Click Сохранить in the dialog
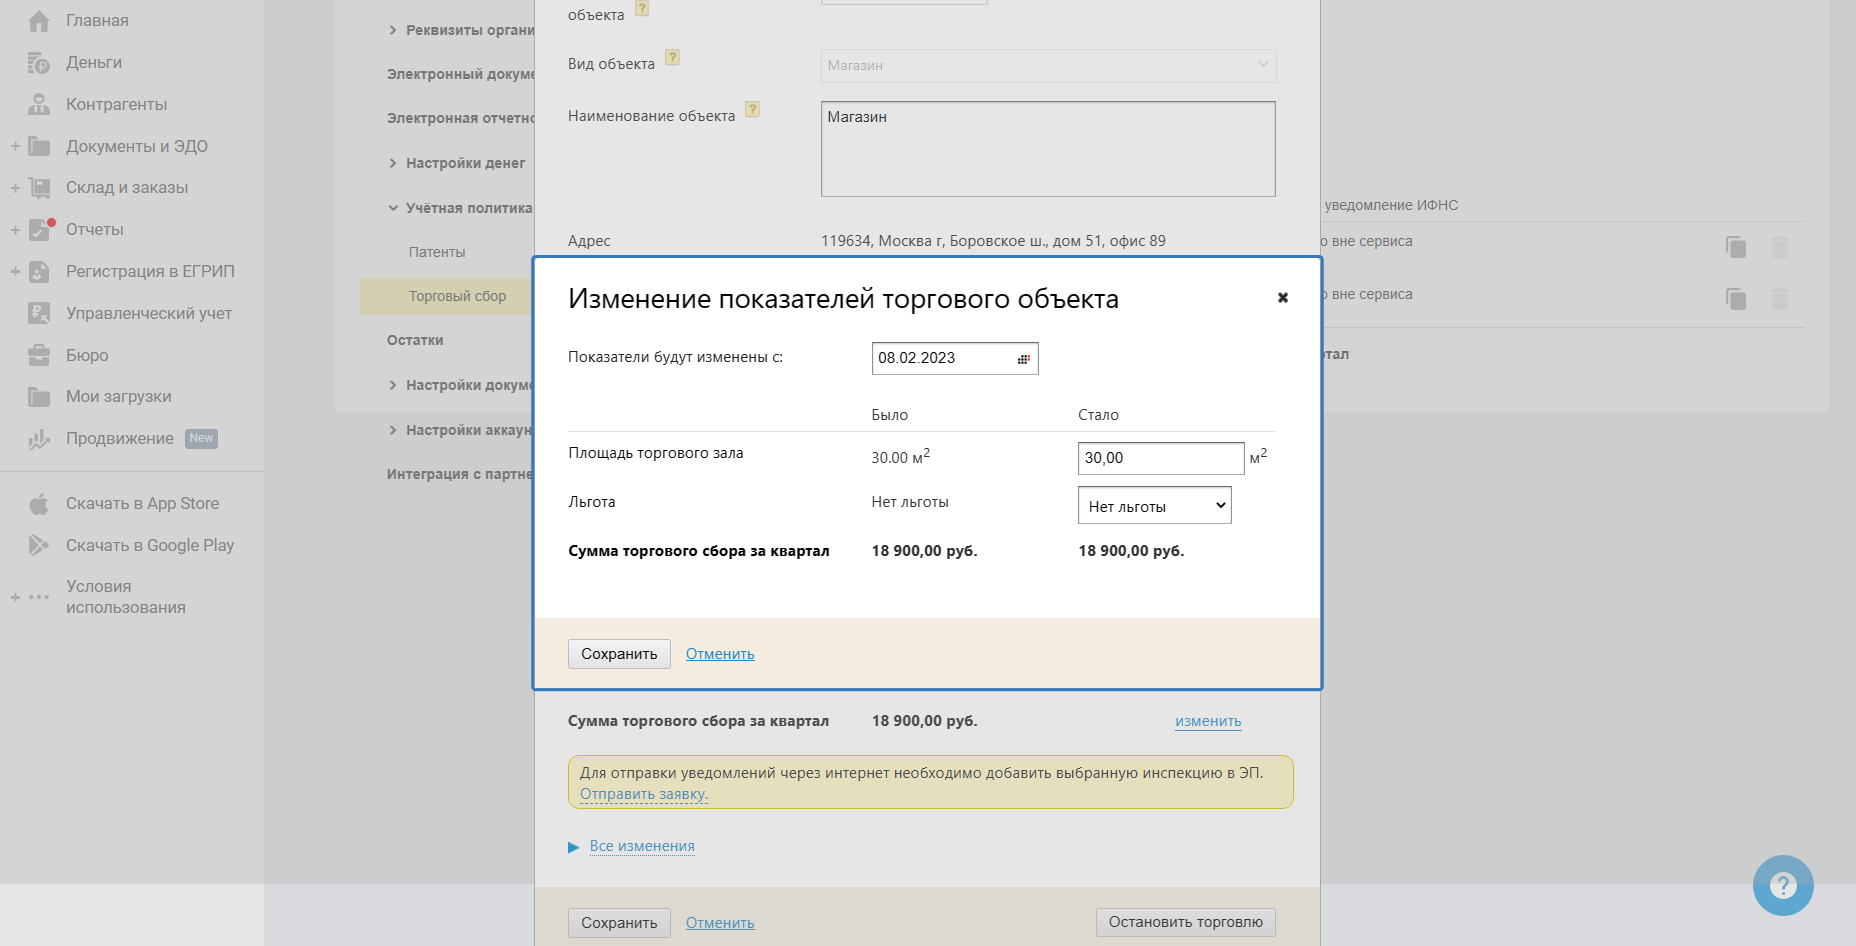 619,654
